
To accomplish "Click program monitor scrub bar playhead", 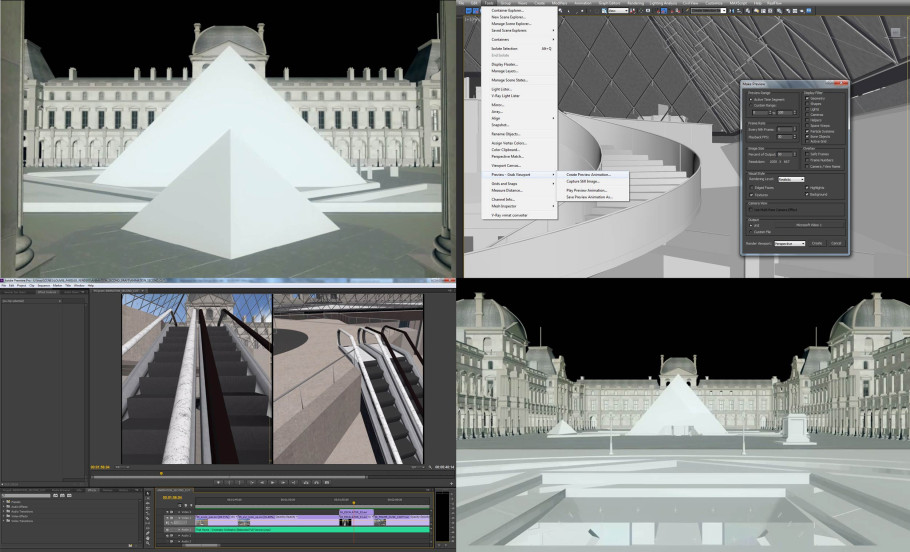I will pyautogui.click(x=161, y=474).
